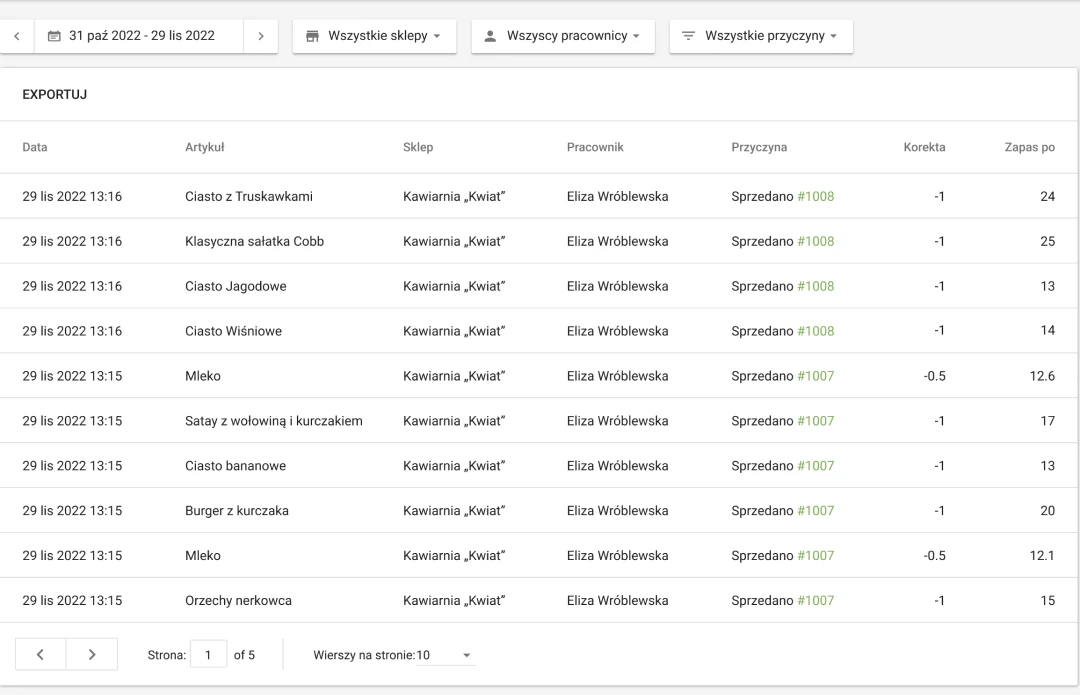Change the rows per page dropdown

click(394, 655)
